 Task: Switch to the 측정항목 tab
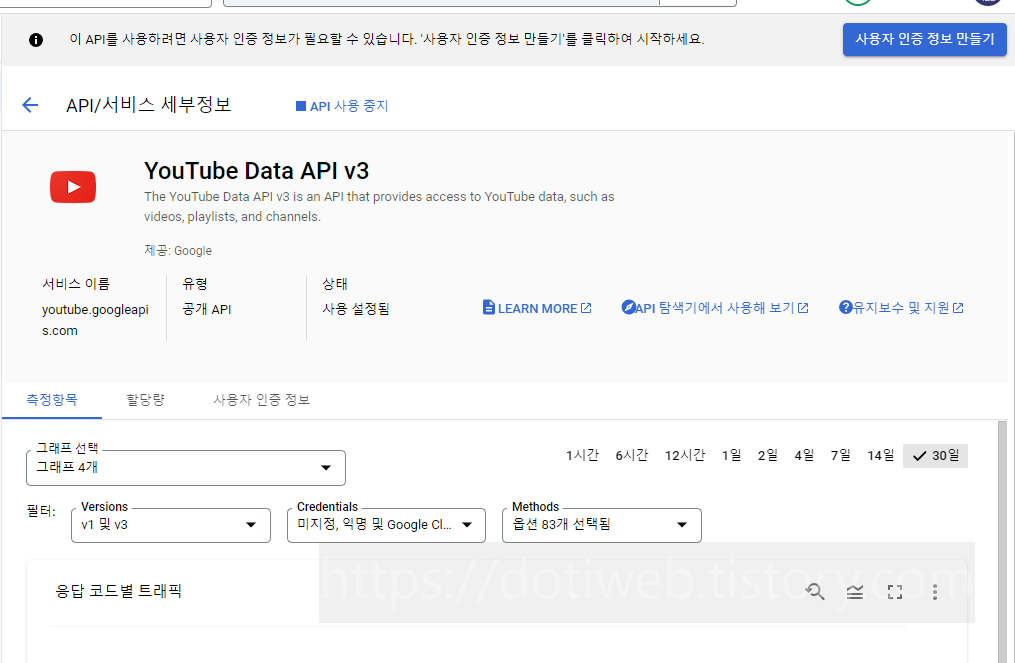pyautogui.click(x=52, y=399)
